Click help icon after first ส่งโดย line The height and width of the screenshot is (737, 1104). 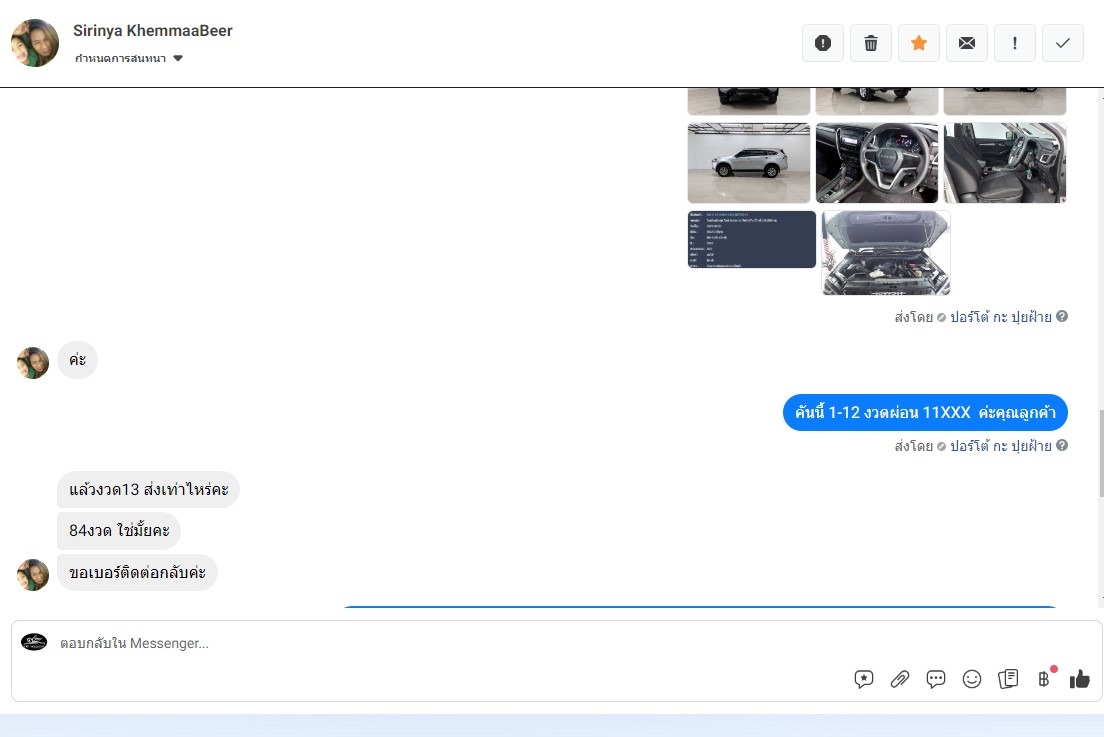1062,316
